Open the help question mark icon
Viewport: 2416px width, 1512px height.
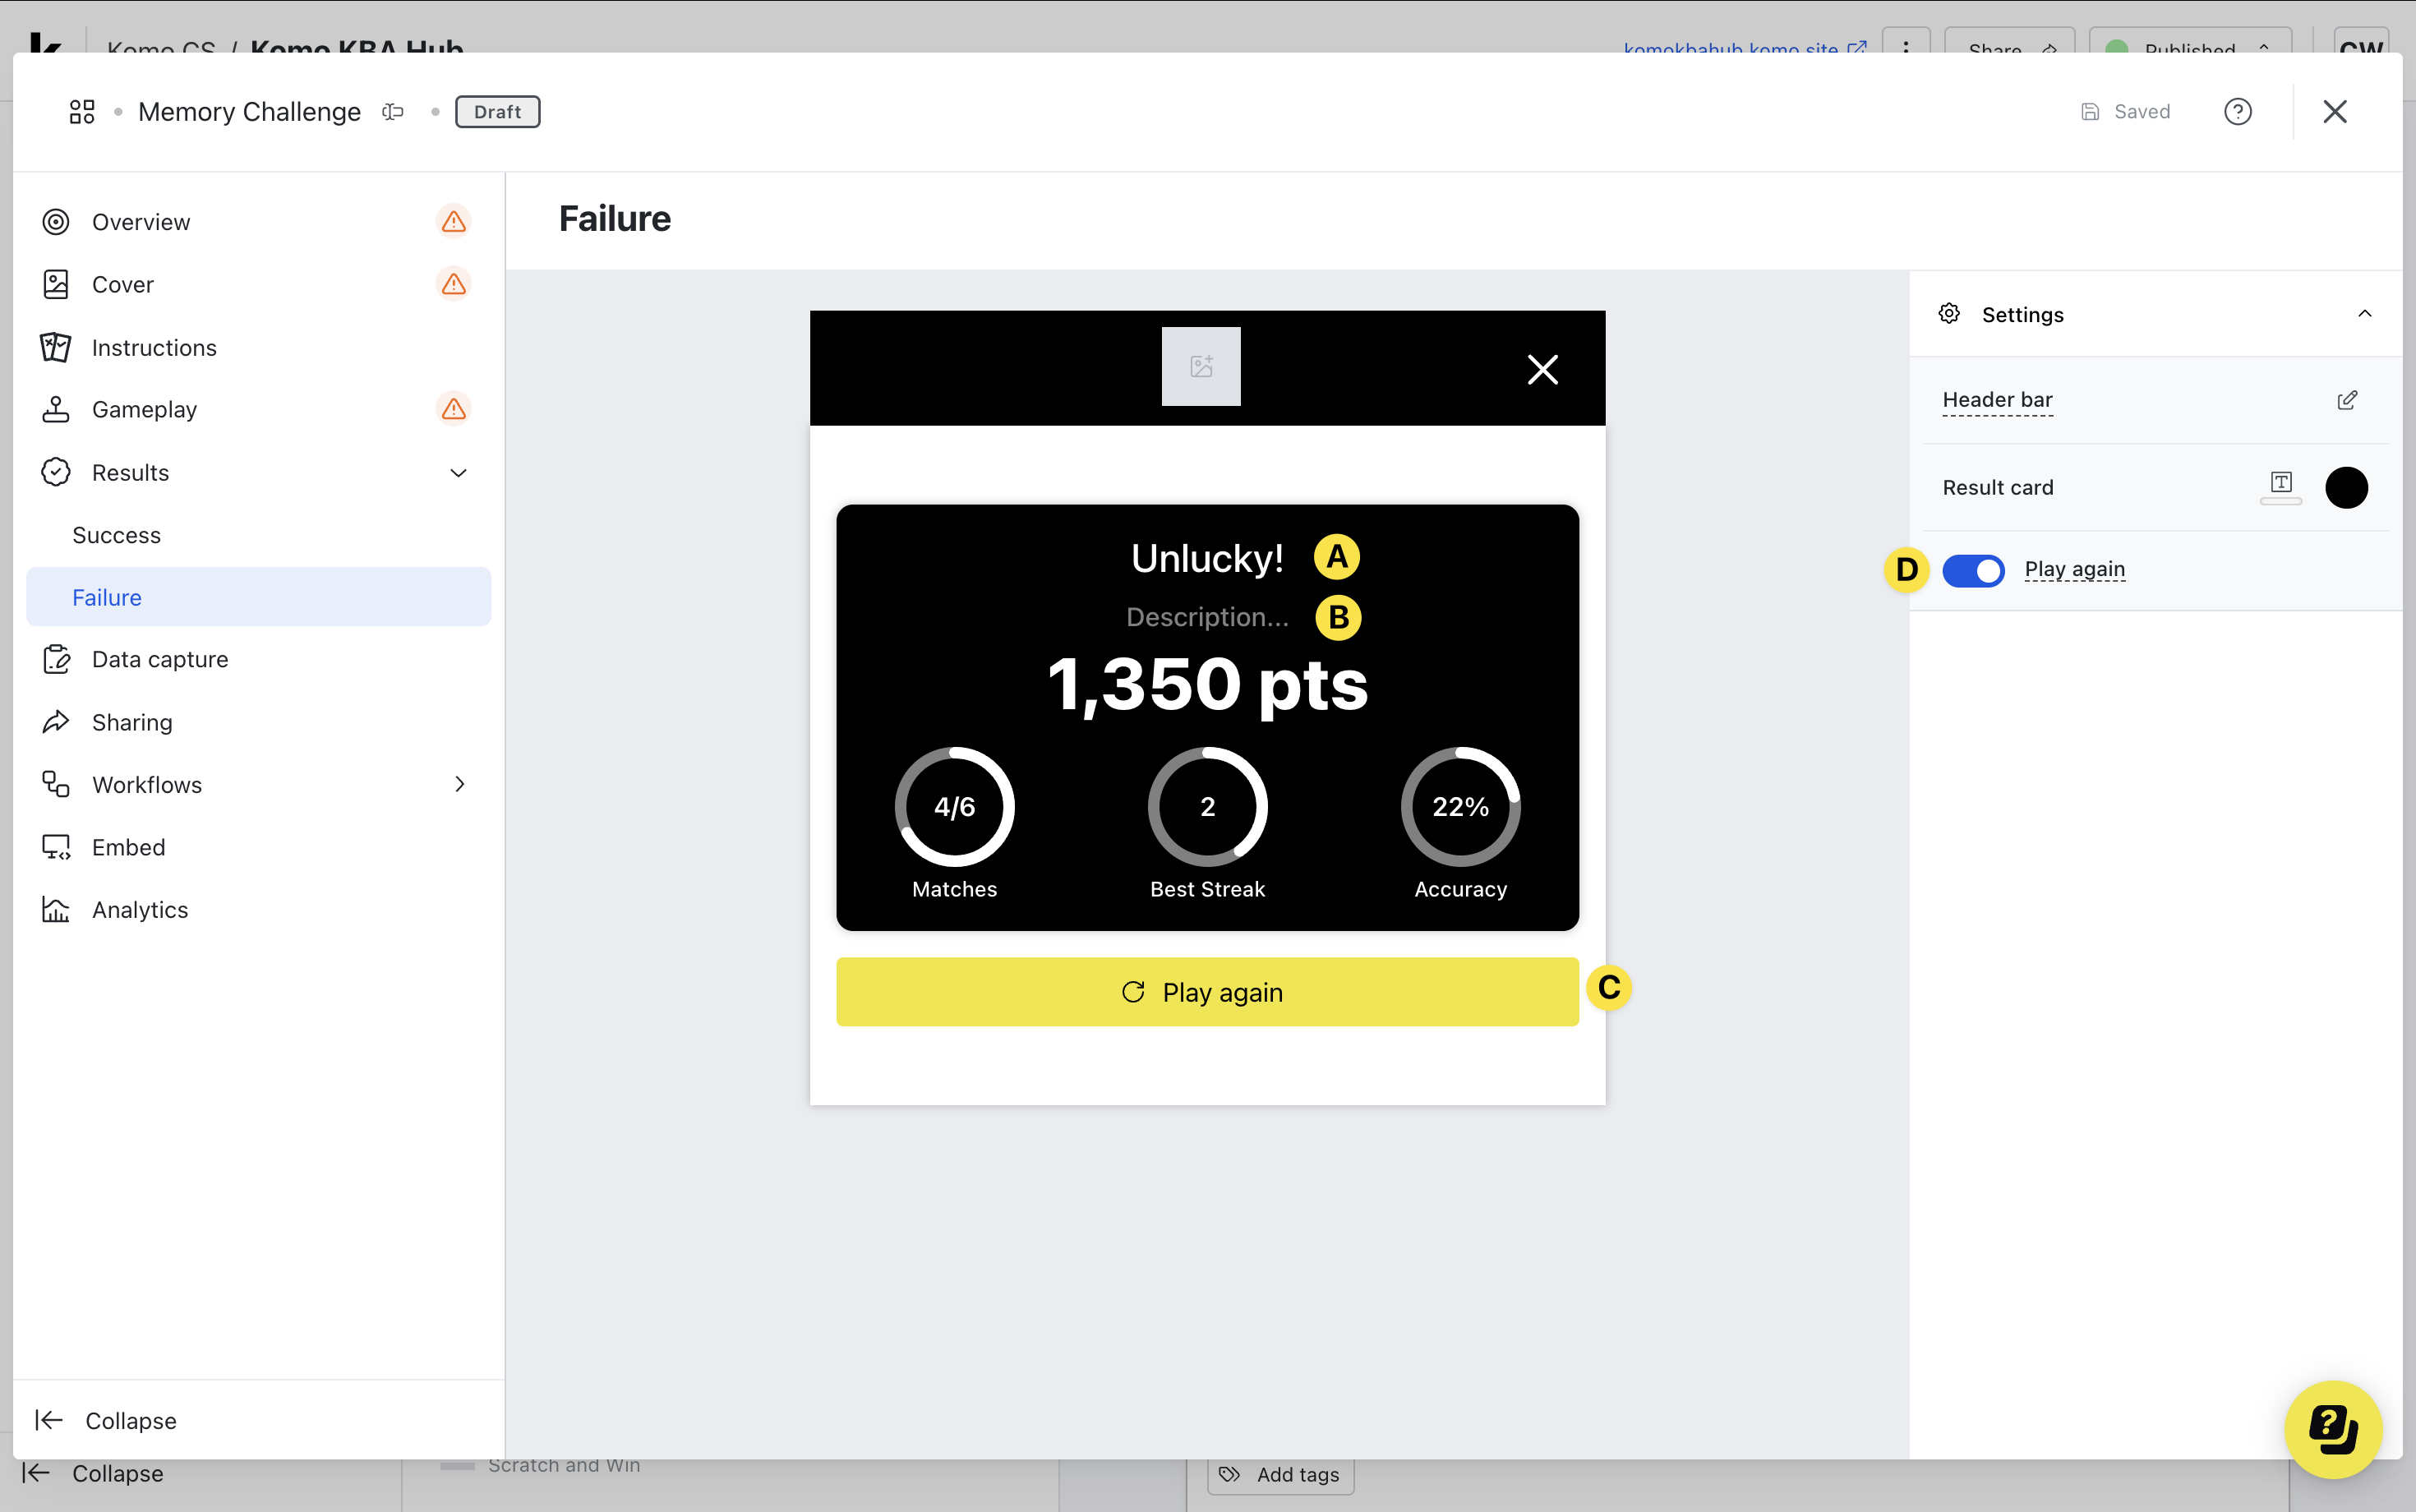pyautogui.click(x=2237, y=112)
